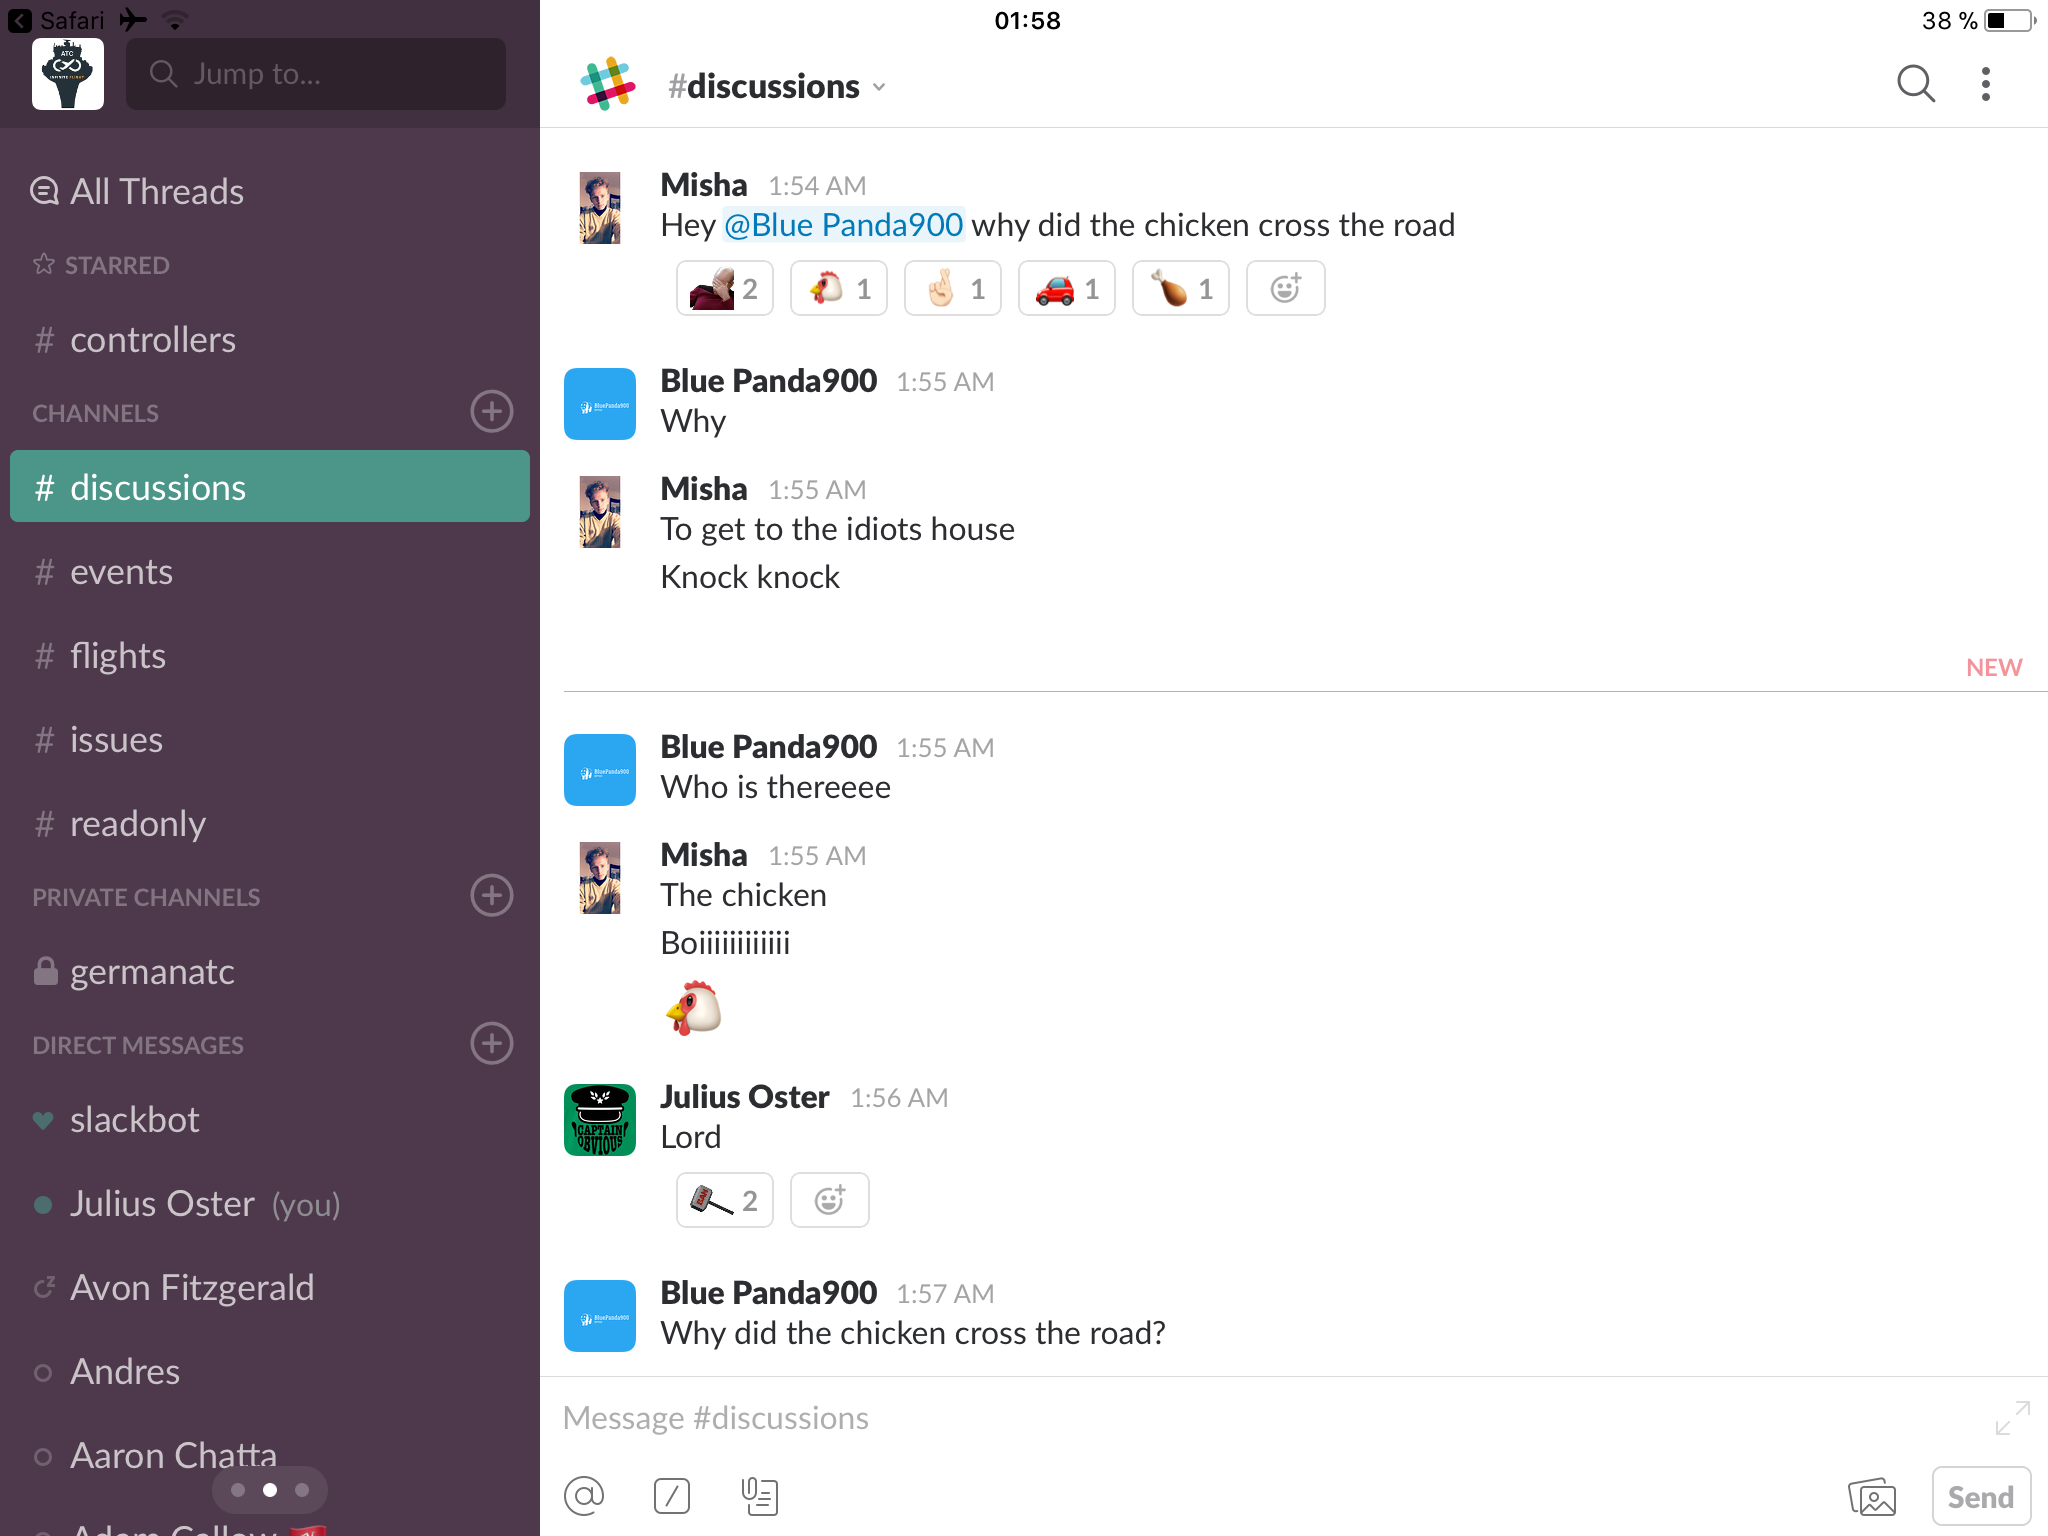Open the @Blue Panda900 mention link
Image resolution: width=2048 pixels, height=1536 pixels.
(843, 225)
